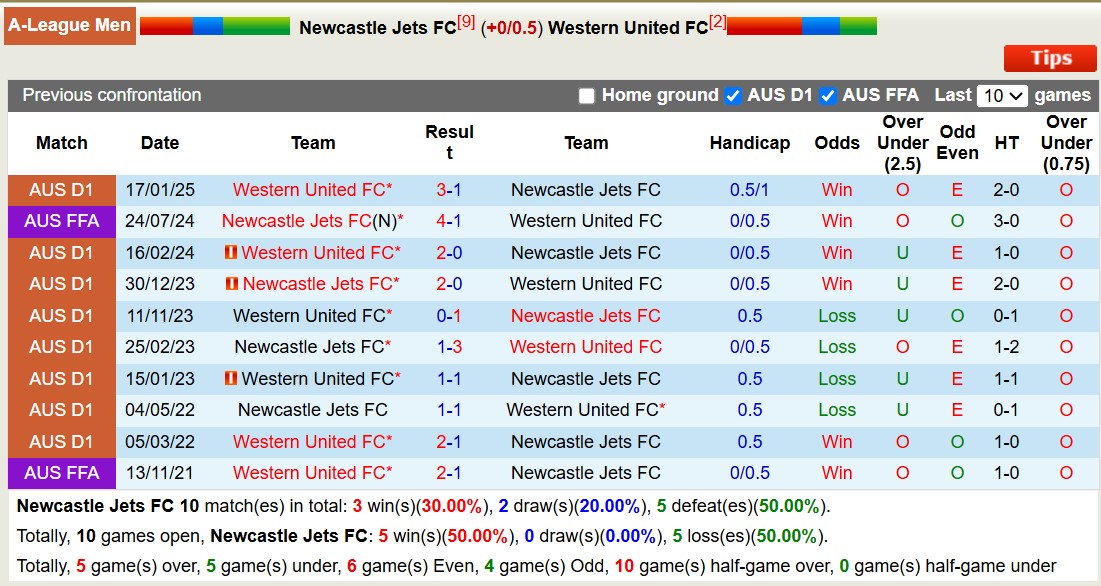Click the AUS FFA badge on the 13/11/21 row
This screenshot has height=586, width=1101.
tap(62, 473)
